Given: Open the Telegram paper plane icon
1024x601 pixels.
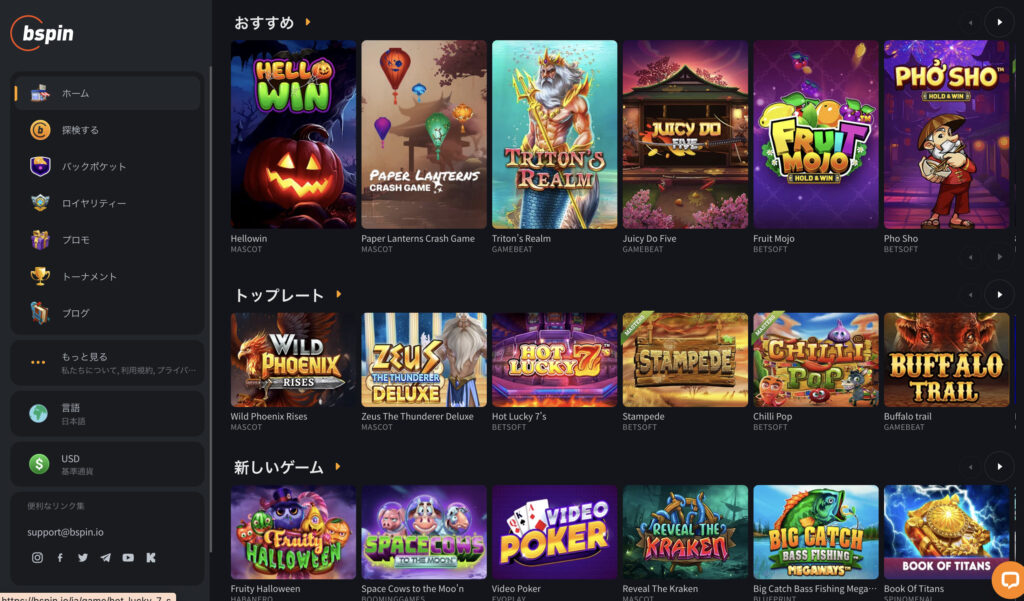Looking at the screenshot, I should point(105,558).
